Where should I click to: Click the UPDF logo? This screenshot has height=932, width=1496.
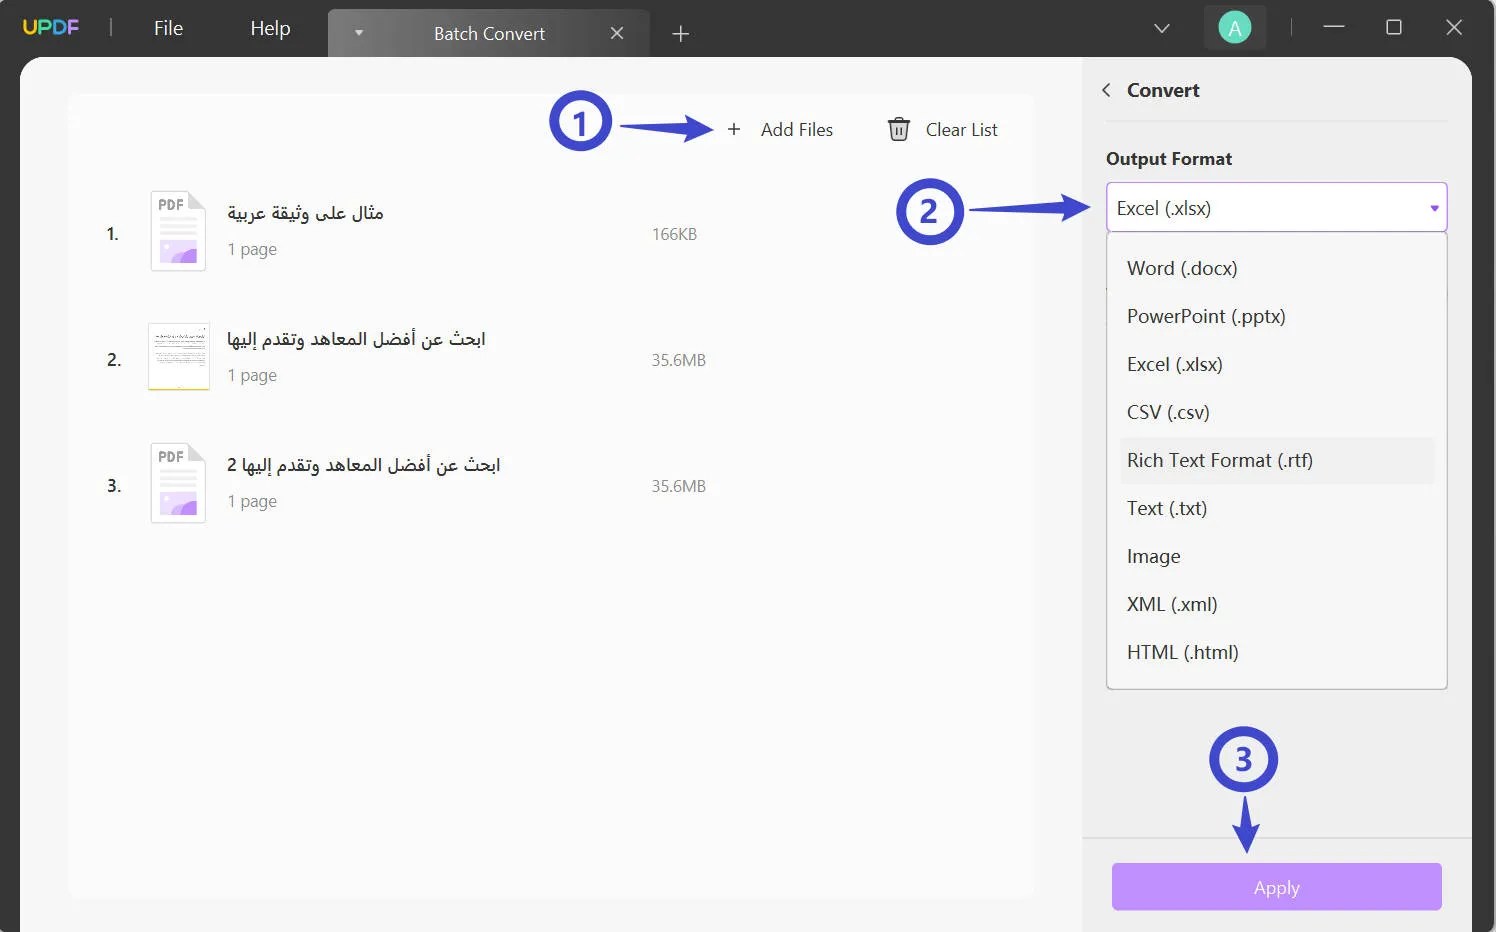click(50, 27)
